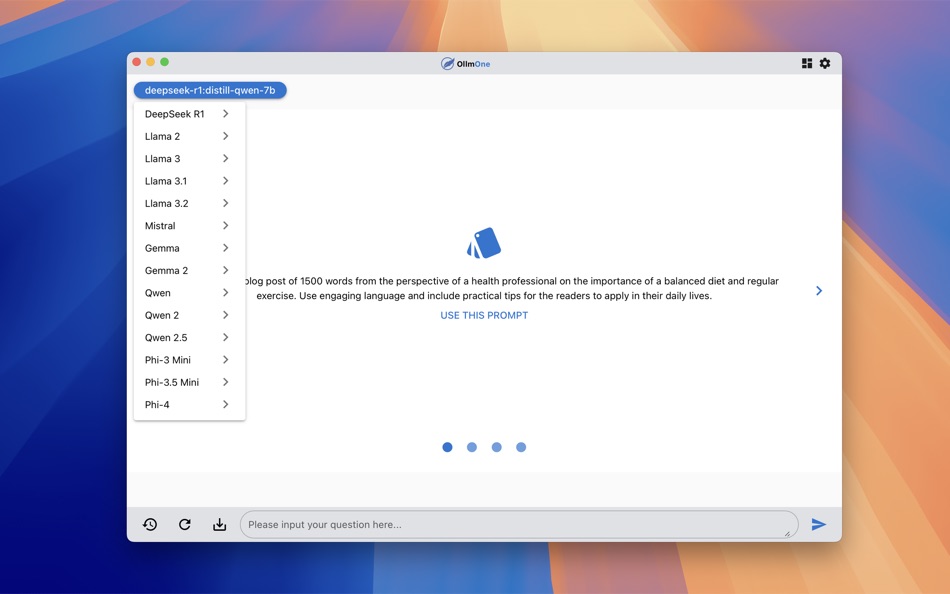Image resolution: width=950 pixels, height=594 pixels.
Task: Click the input field resize handle
Action: [x=787, y=534]
